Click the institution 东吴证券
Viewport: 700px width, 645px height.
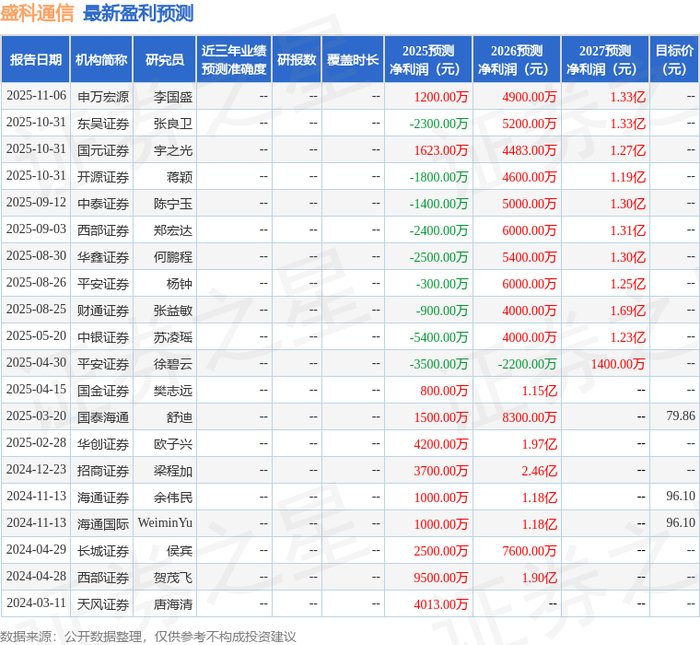click(x=103, y=124)
